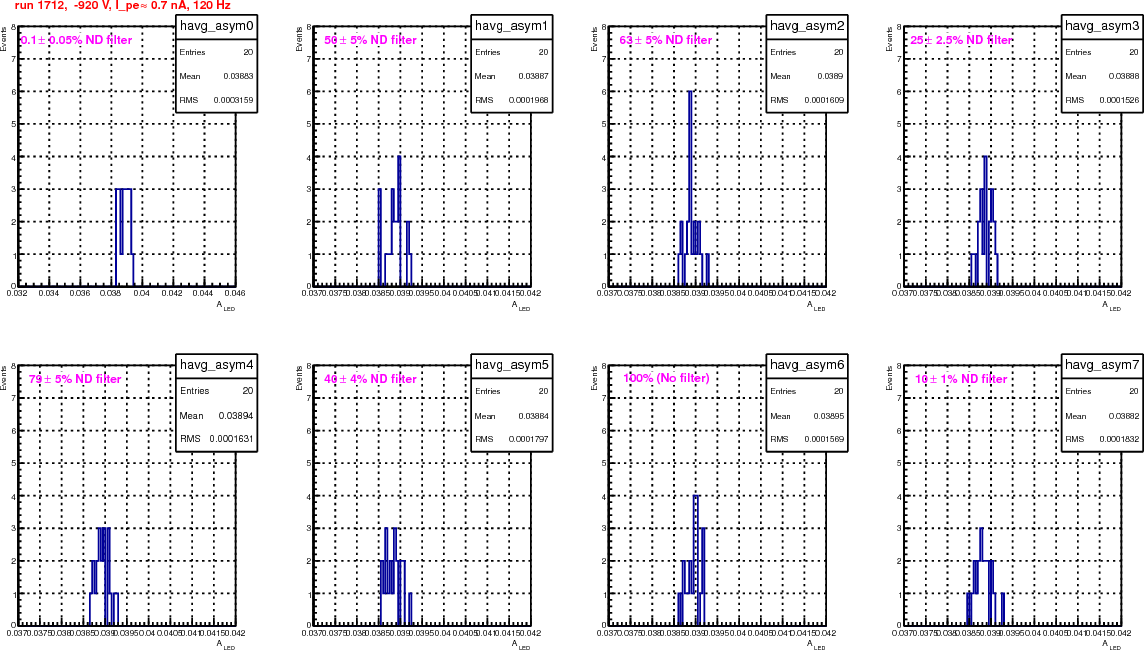The image size is (1144, 650).
Task: Click the blue histogram in the havg_asym5 plot
Action: (x=395, y=576)
